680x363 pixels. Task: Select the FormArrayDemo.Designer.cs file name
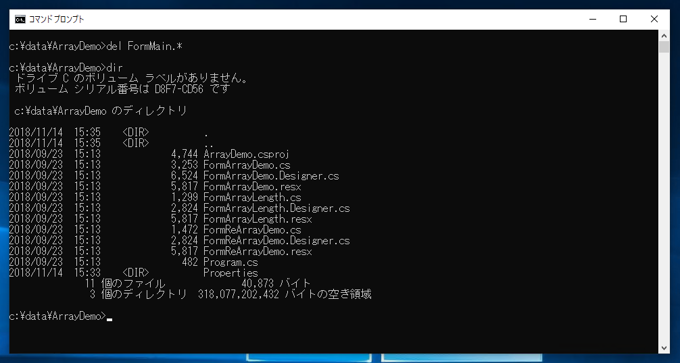[271, 176]
